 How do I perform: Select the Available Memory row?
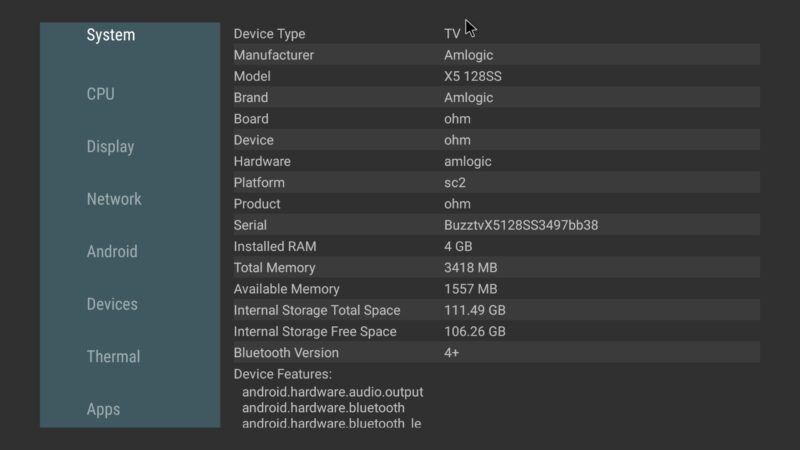(495, 289)
